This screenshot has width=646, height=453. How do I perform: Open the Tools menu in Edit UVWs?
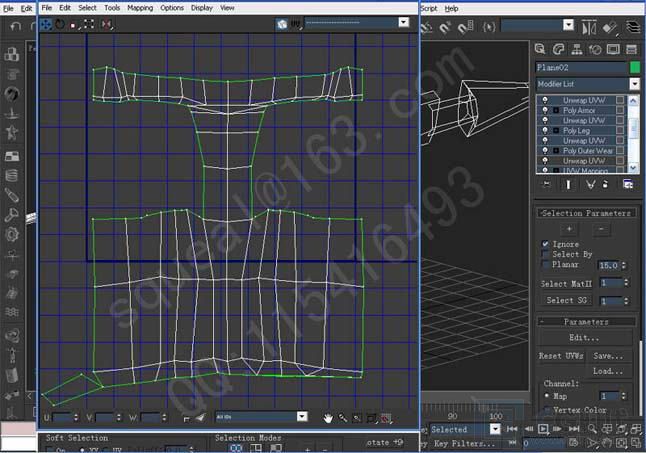(112, 8)
